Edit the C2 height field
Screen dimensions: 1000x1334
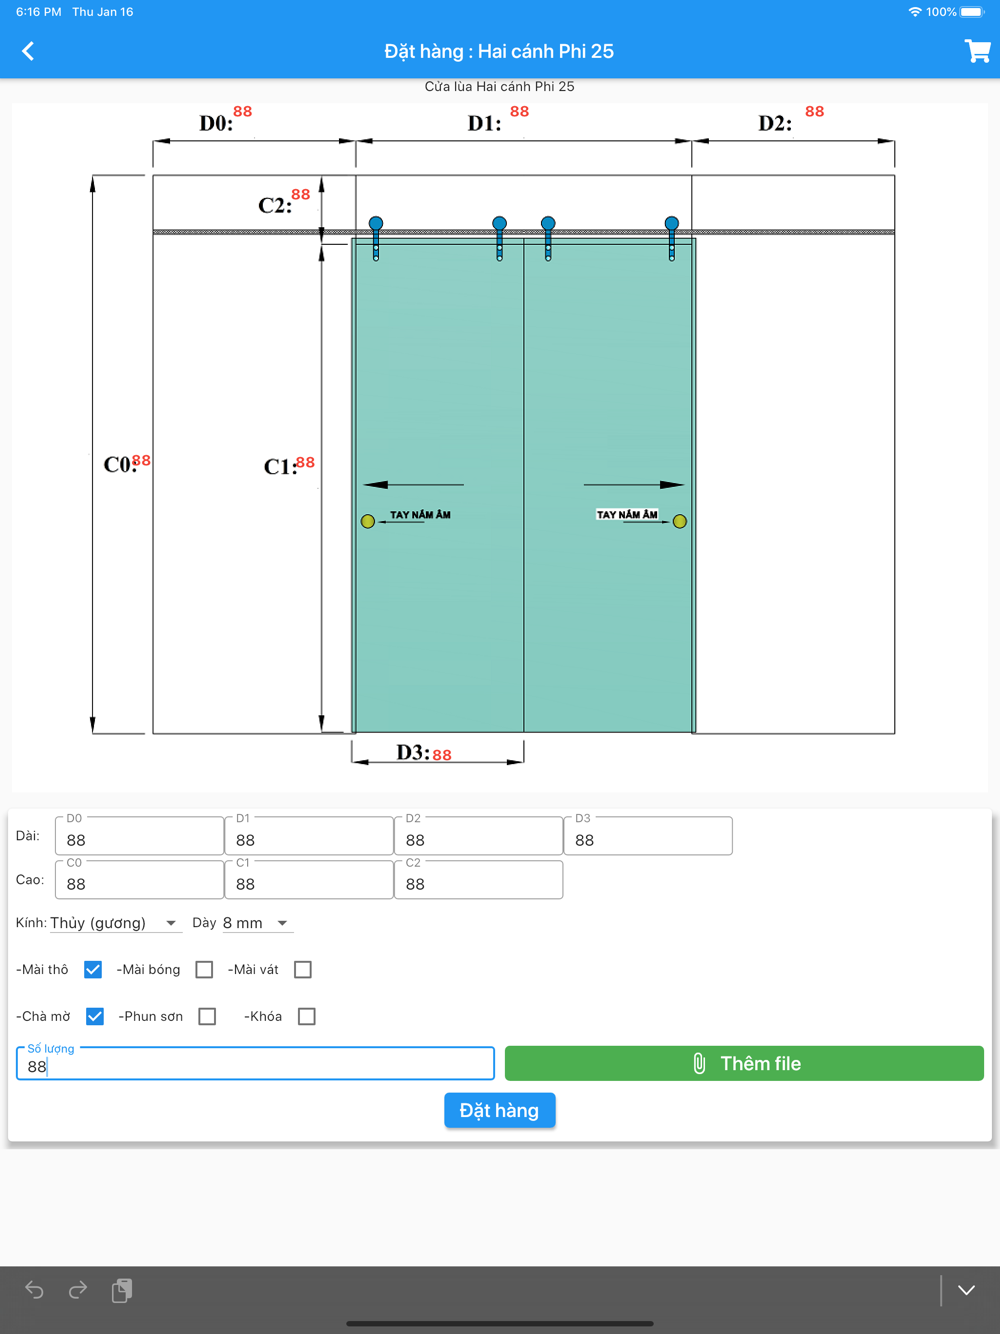pos(479,880)
